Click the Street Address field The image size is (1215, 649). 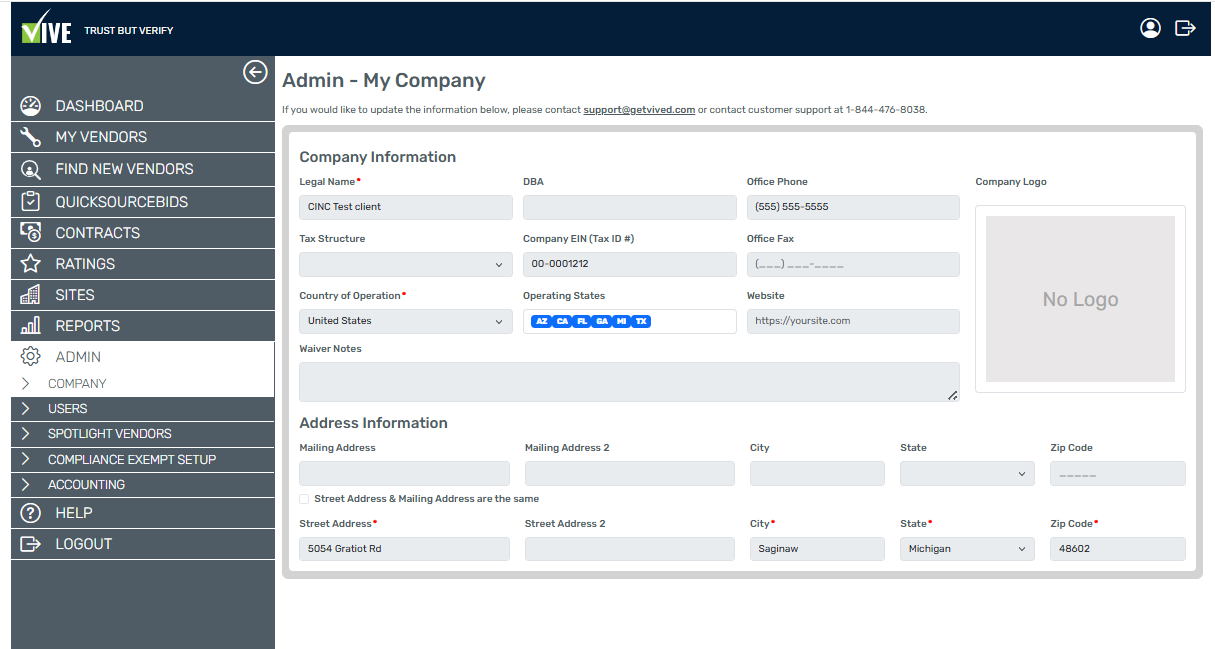tap(404, 549)
